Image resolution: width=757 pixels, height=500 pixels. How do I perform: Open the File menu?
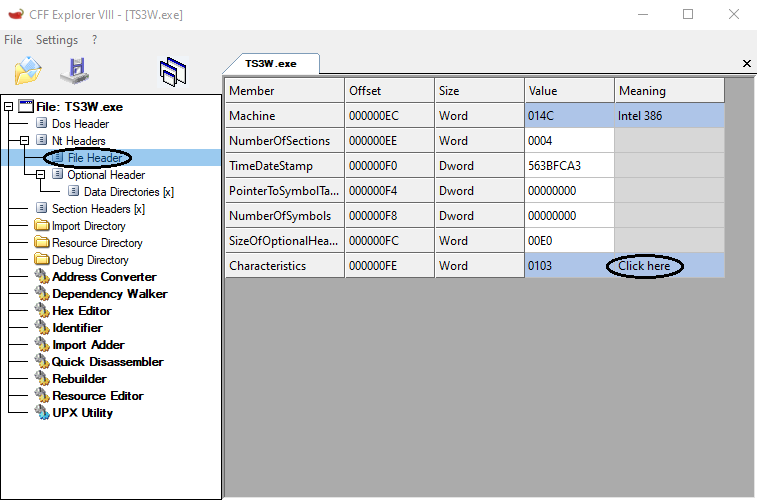point(13,40)
